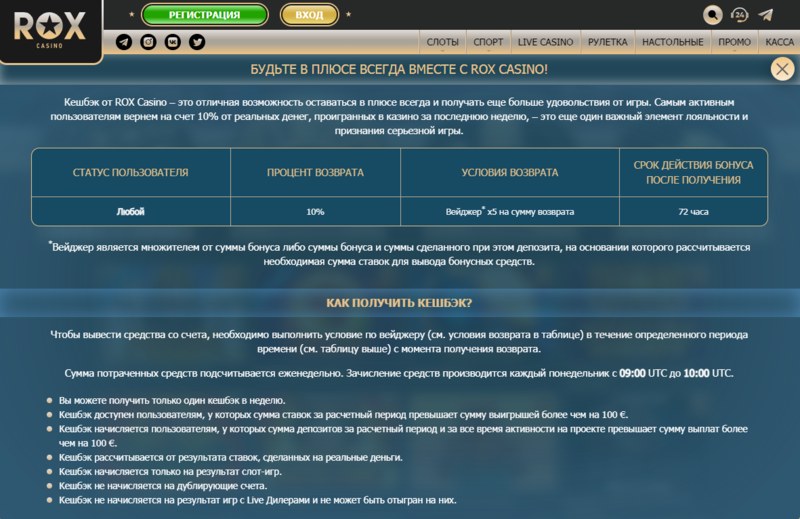The width and height of the screenshot is (800, 519).
Task: Select the СРОК ДЕЙСТВИЯ БОНУСА header
Action: (693, 172)
